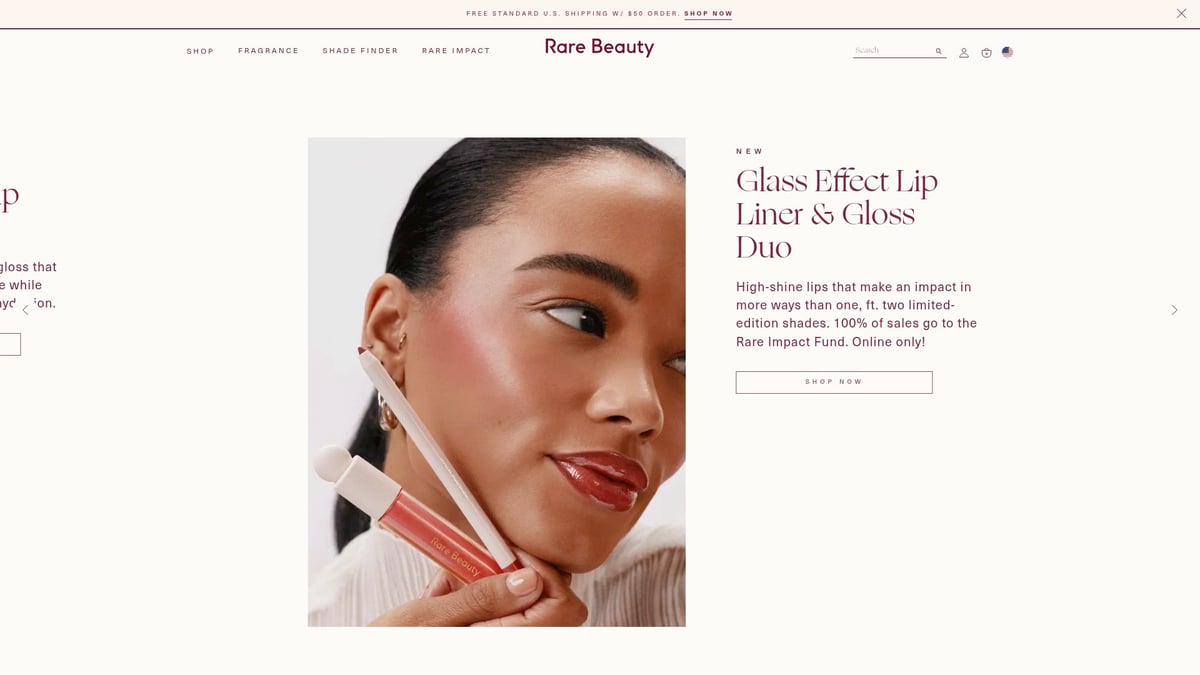Go to next carousel slide arrow

point(1174,310)
